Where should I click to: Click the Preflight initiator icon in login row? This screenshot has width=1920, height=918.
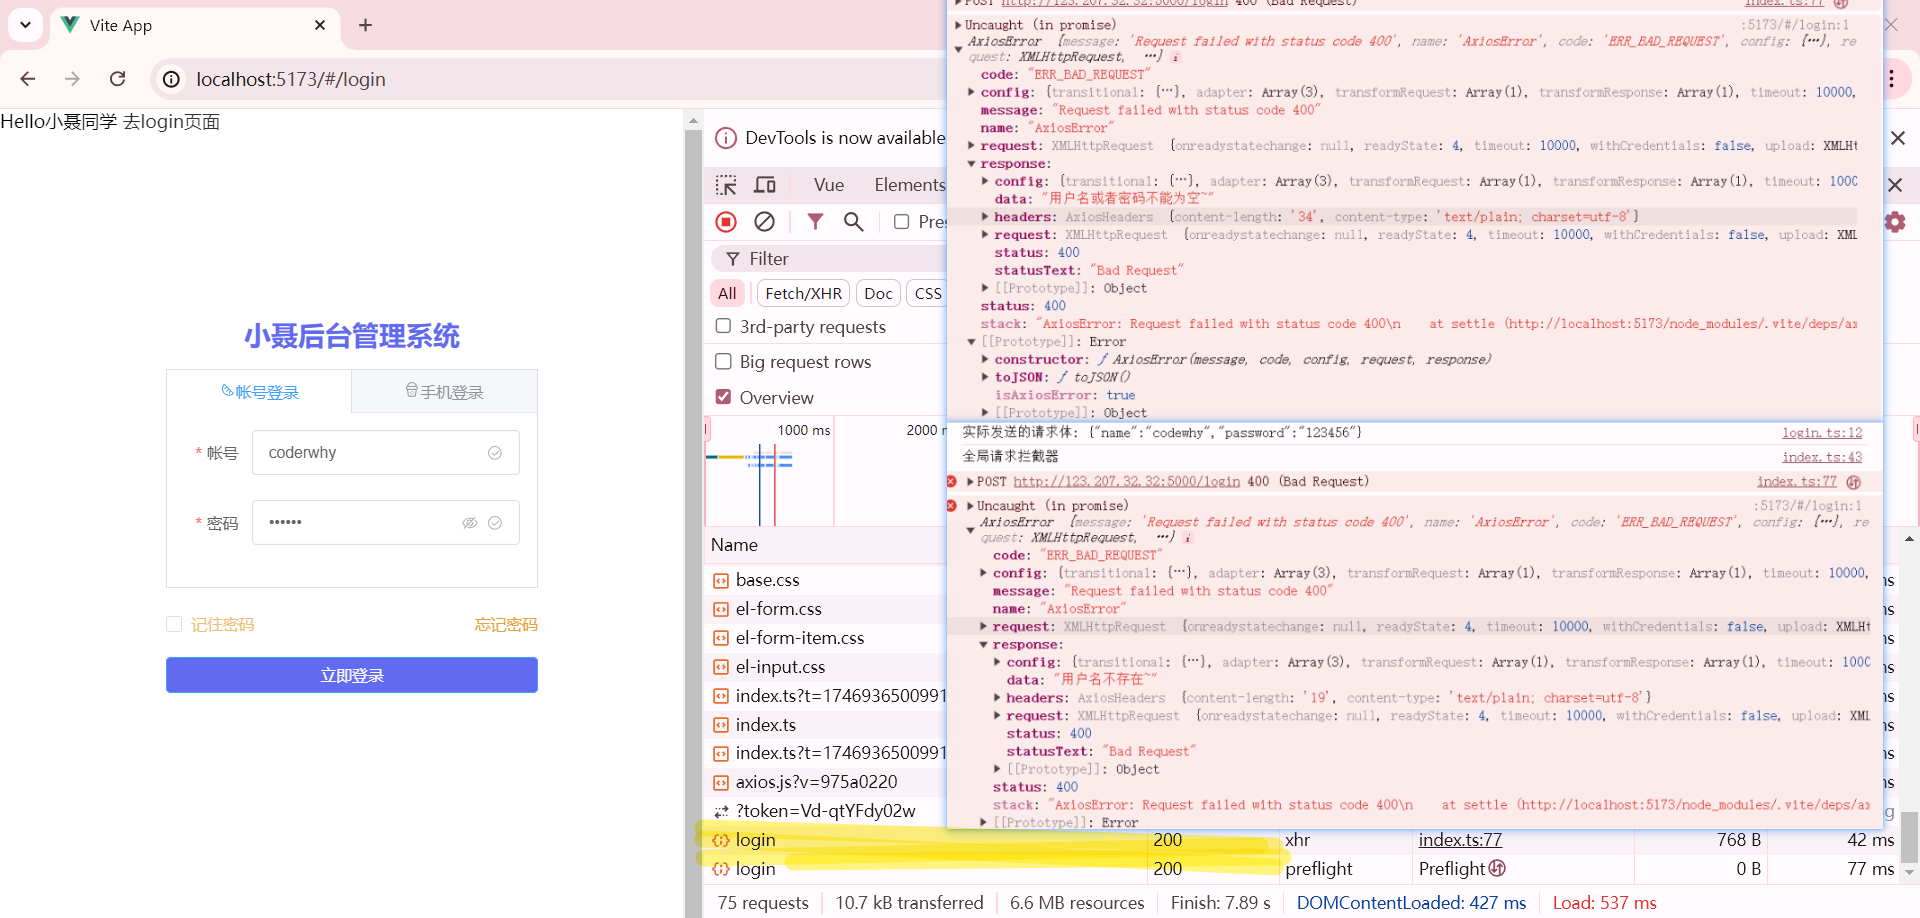pyautogui.click(x=1496, y=869)
